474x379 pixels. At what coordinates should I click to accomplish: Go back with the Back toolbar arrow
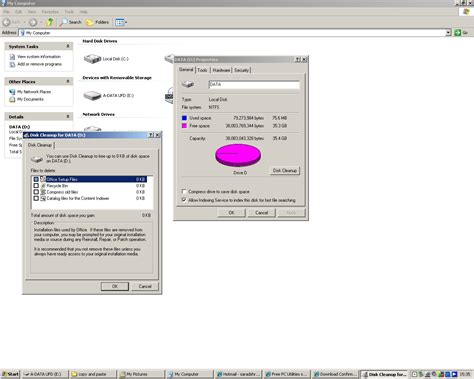point(7,22)
